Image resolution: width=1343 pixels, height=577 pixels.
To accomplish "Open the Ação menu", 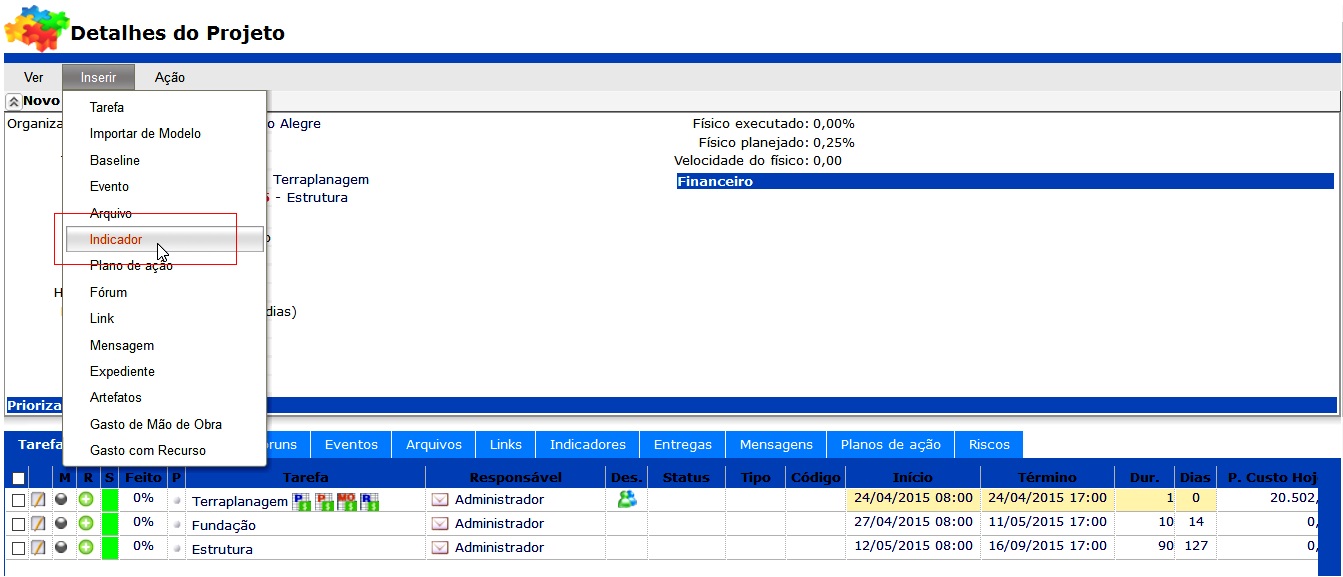I will [169, 77].
